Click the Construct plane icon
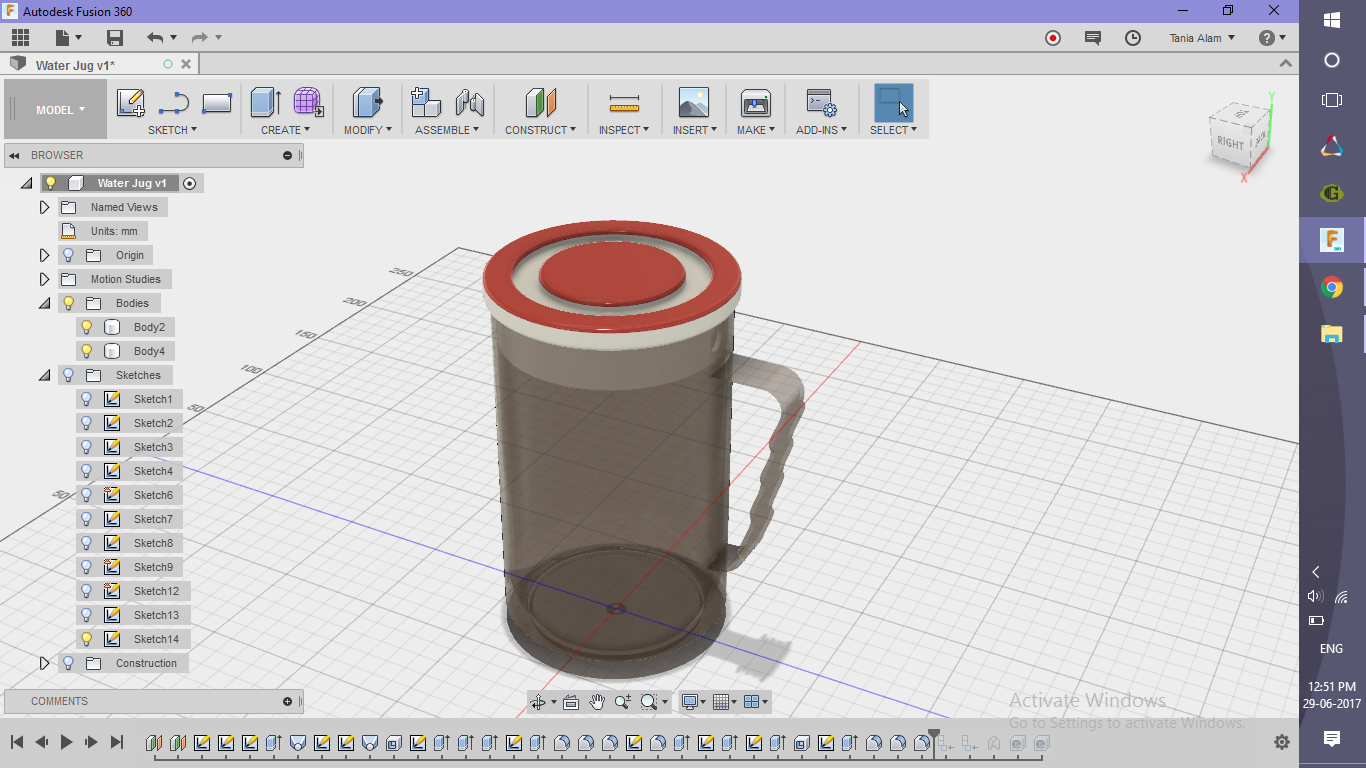 click(540, 103)
